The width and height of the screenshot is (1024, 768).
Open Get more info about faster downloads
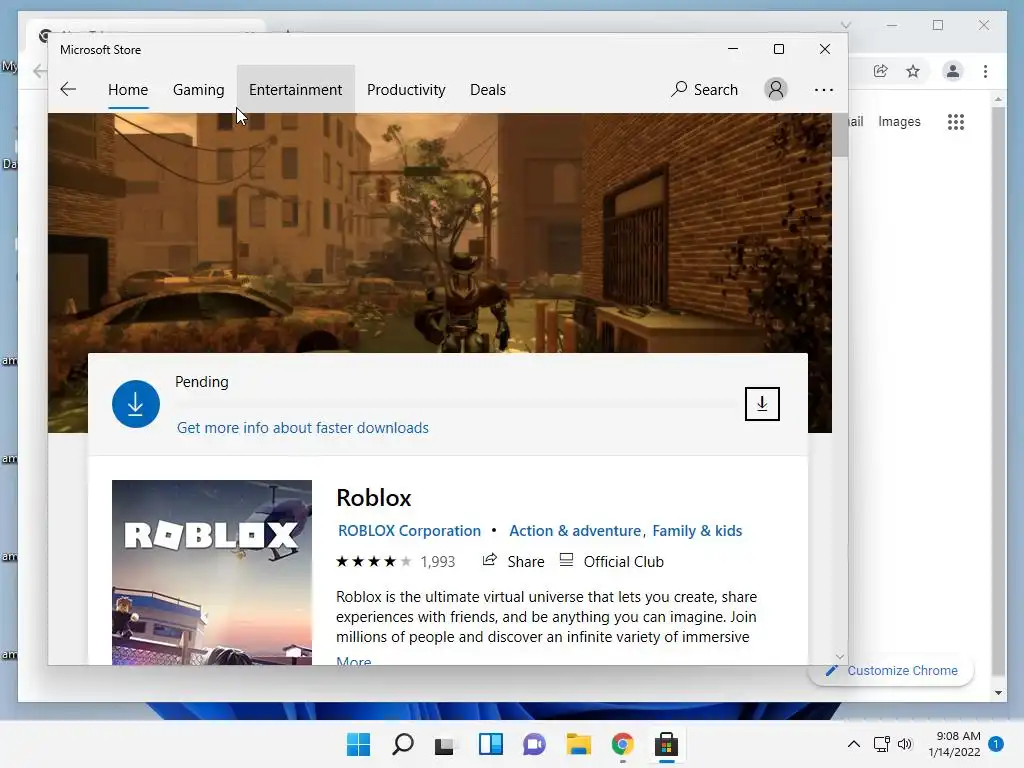tap(303, 428)
